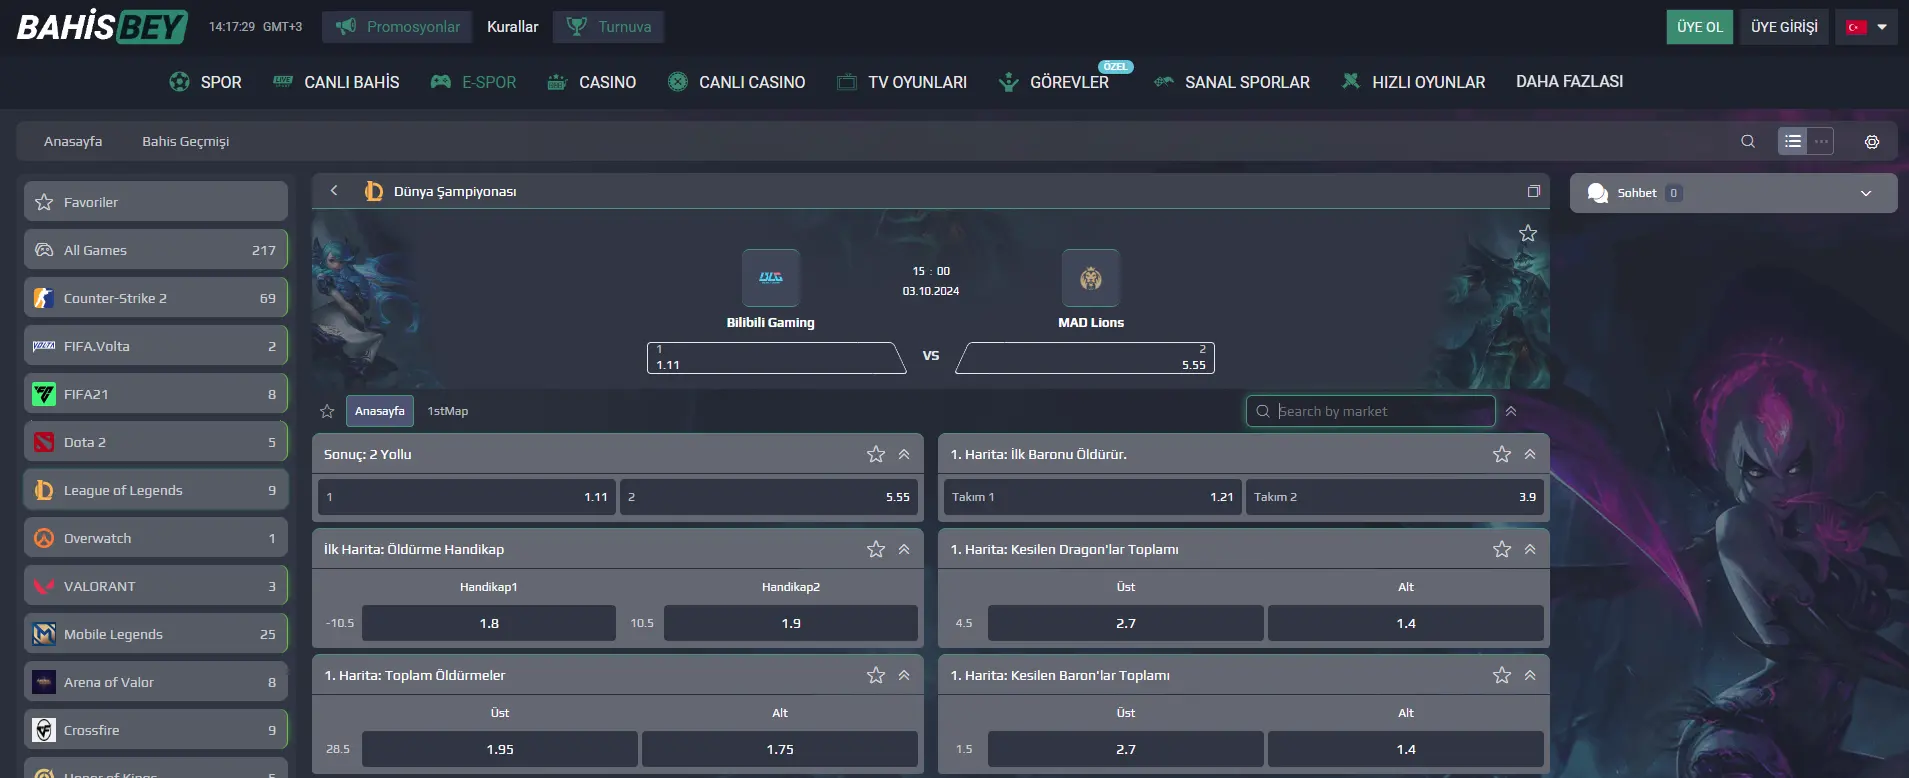
Task: Bet on Handikap1 odds 1.8
Action: (x=489, y=623)
